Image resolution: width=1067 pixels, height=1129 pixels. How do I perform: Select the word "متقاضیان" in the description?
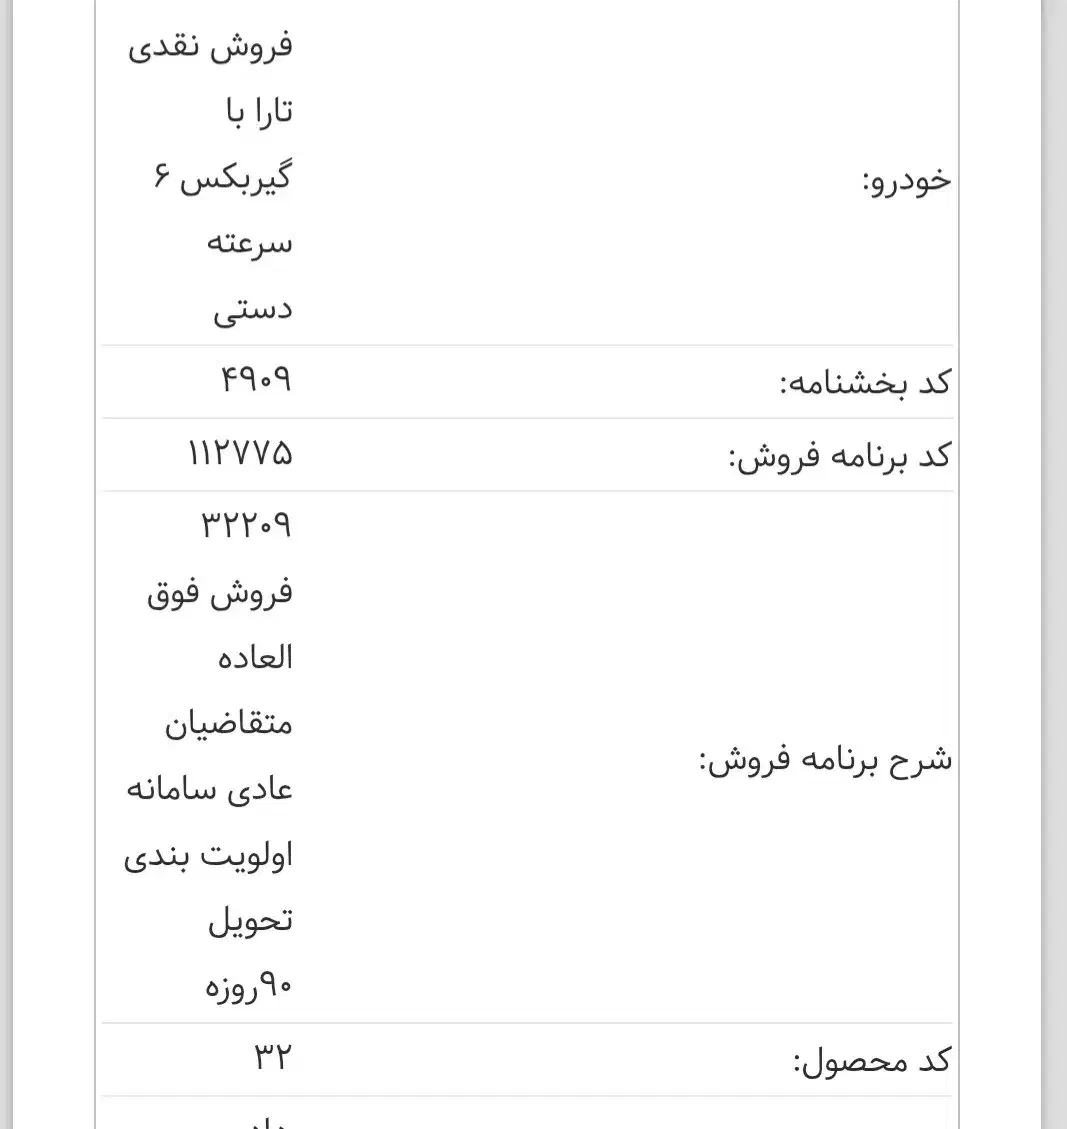(x=229, y=722)
